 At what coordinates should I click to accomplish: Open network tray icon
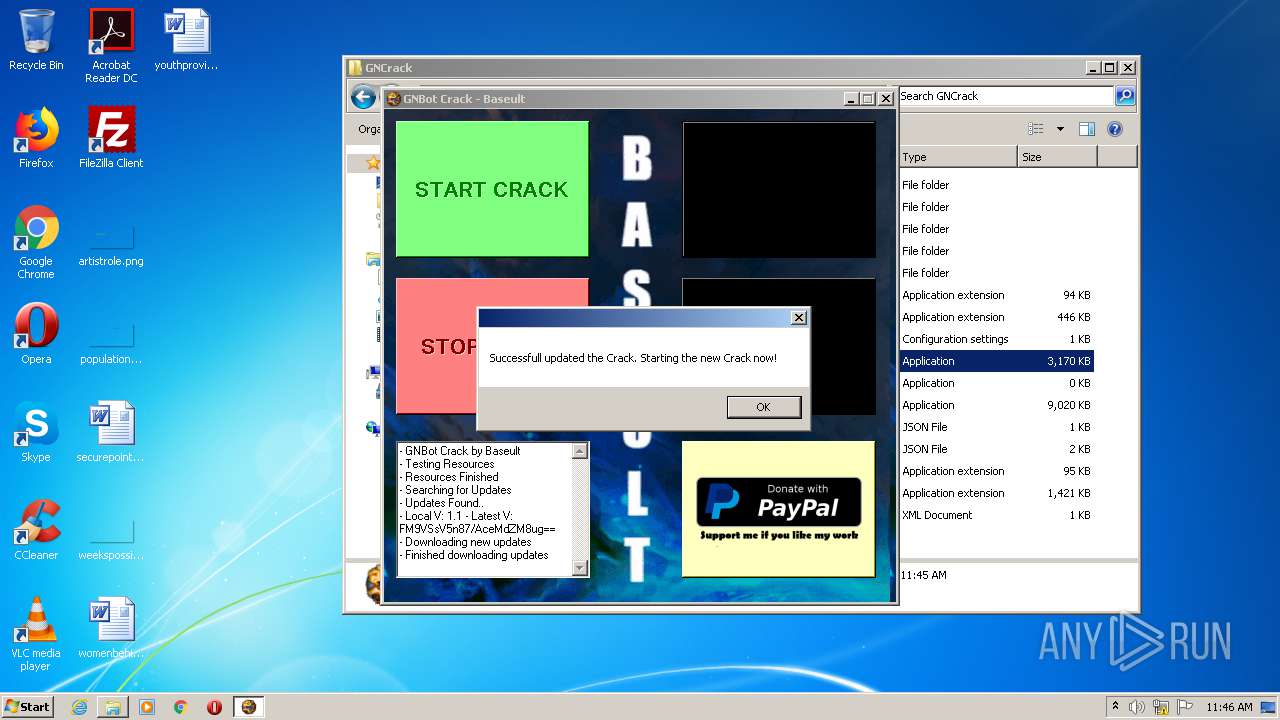click(x=1161, y=707)
